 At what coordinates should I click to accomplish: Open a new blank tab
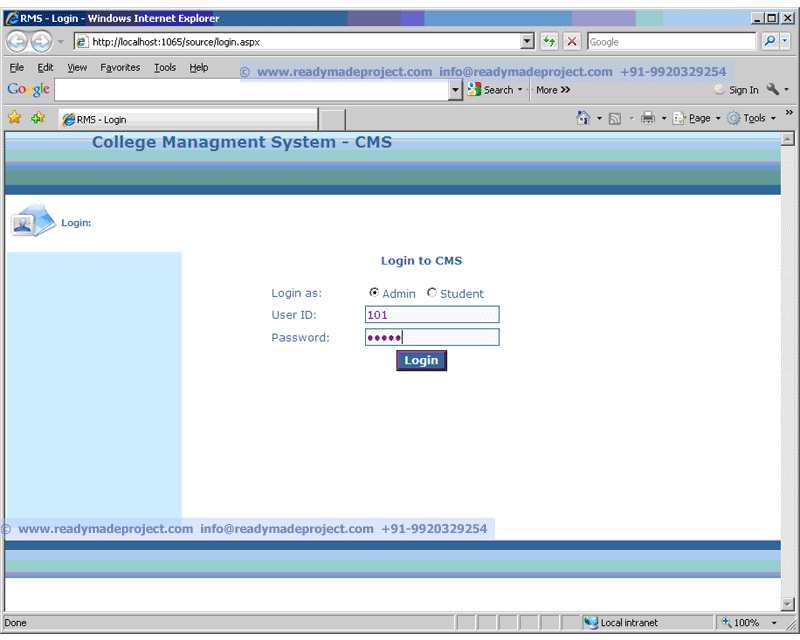coord(333,119)
